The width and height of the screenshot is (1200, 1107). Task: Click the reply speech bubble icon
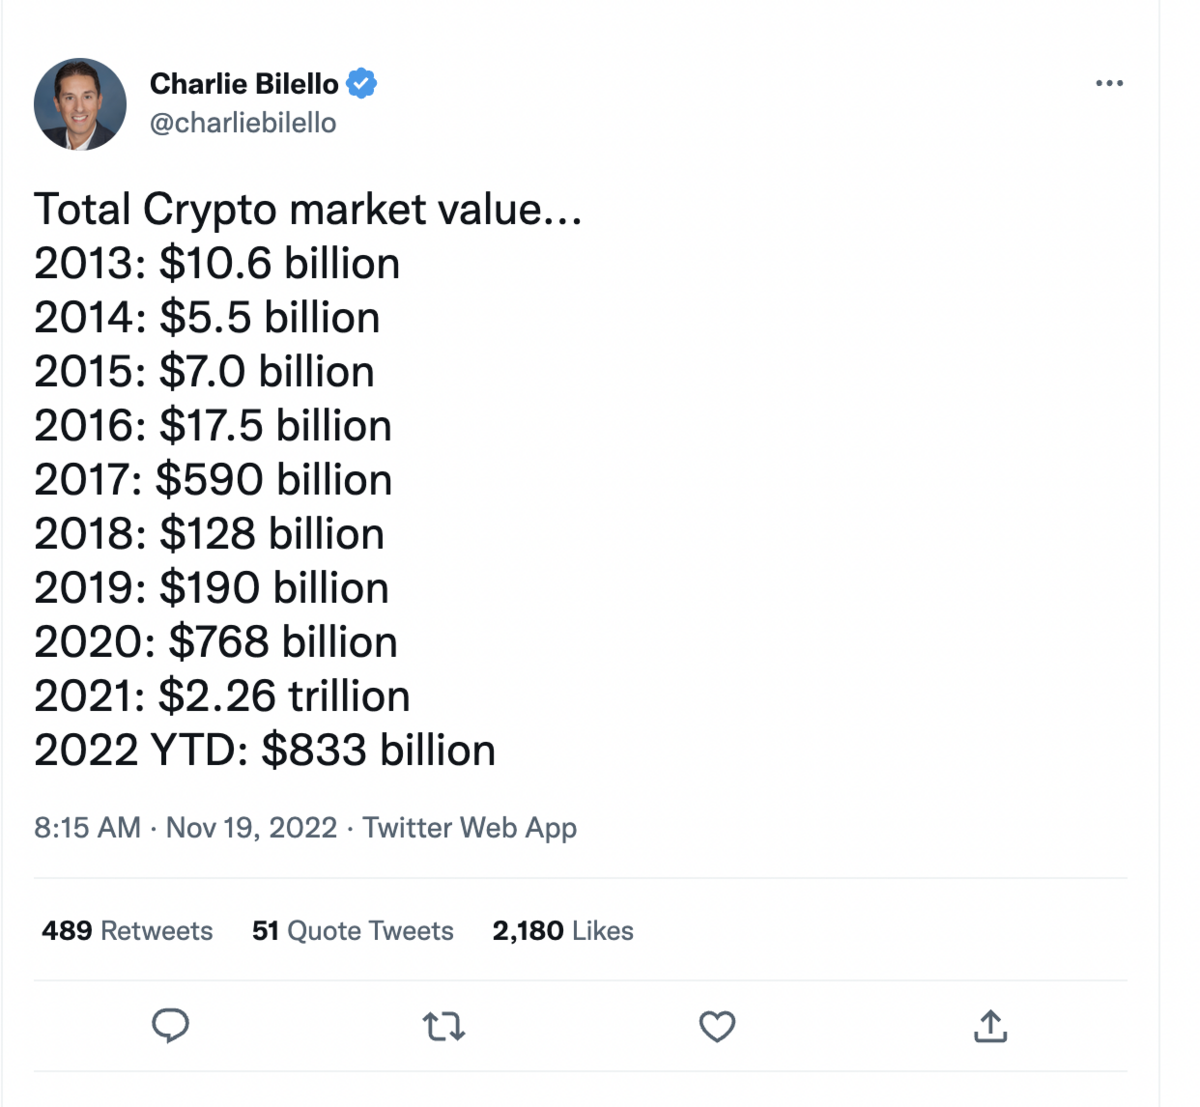[170, 1026]
